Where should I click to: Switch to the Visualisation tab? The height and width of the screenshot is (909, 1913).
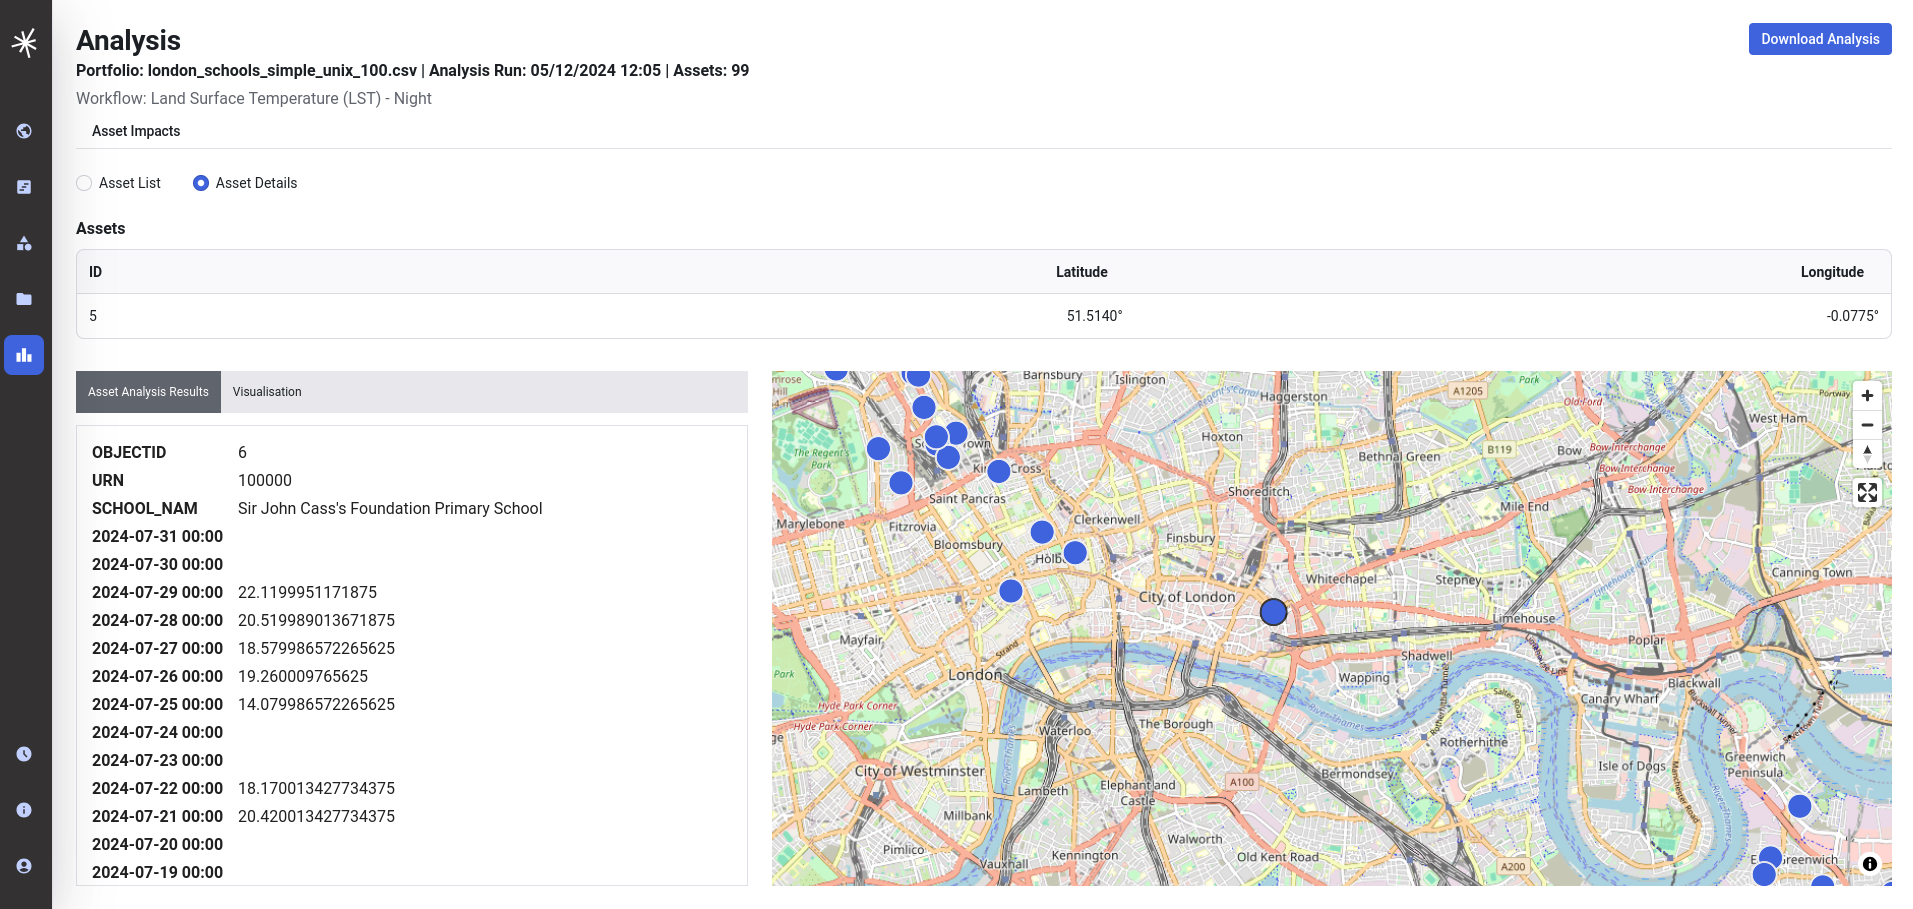267,392
